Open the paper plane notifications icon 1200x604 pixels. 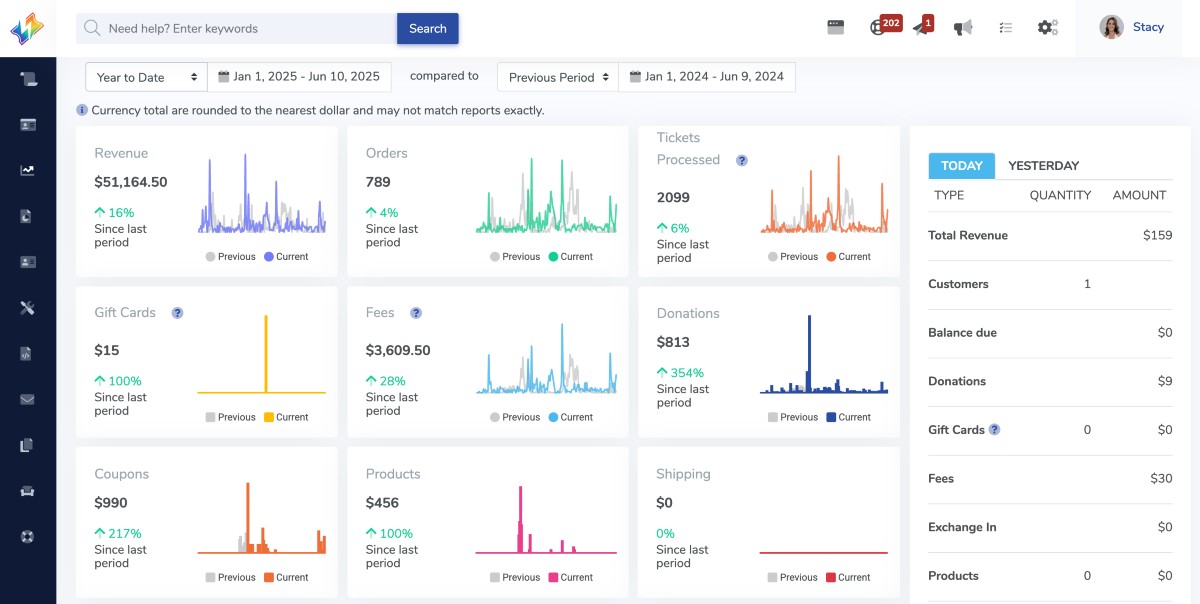[x=921, y=28]
